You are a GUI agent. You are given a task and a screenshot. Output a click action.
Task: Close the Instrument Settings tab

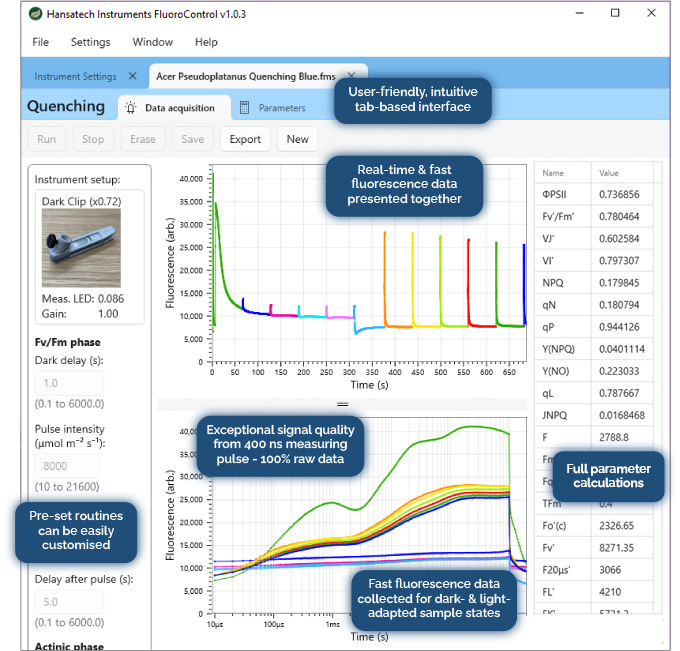(x=133, y=76)
